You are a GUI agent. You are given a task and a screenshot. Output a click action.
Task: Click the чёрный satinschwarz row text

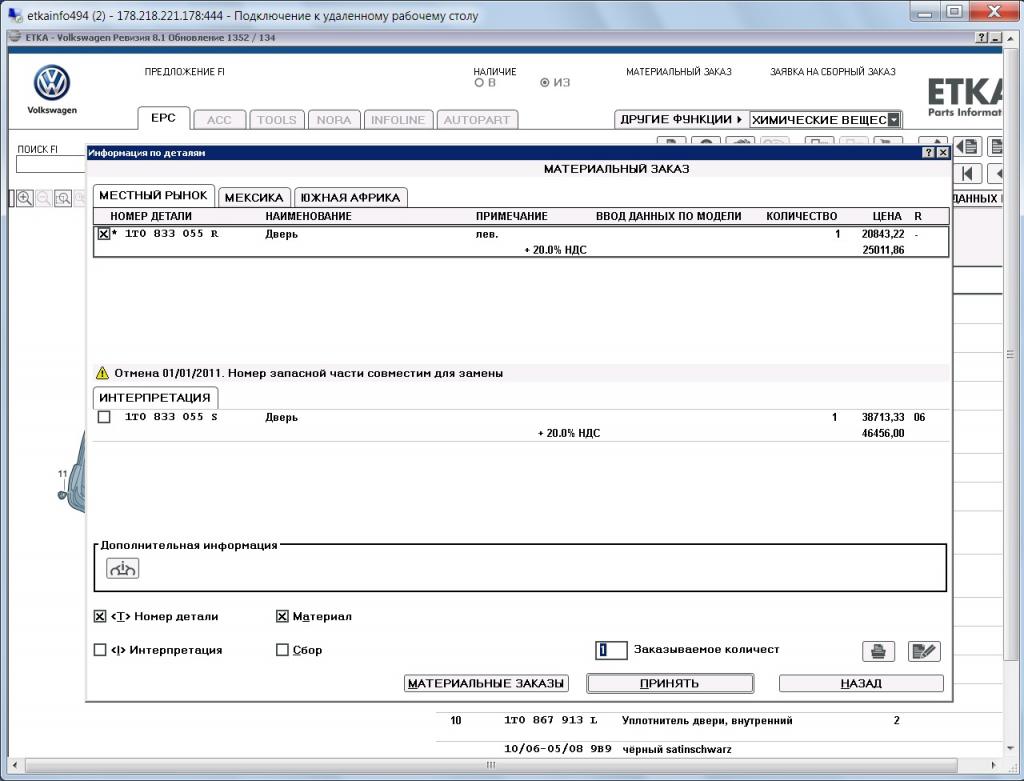tap(677, 749)
